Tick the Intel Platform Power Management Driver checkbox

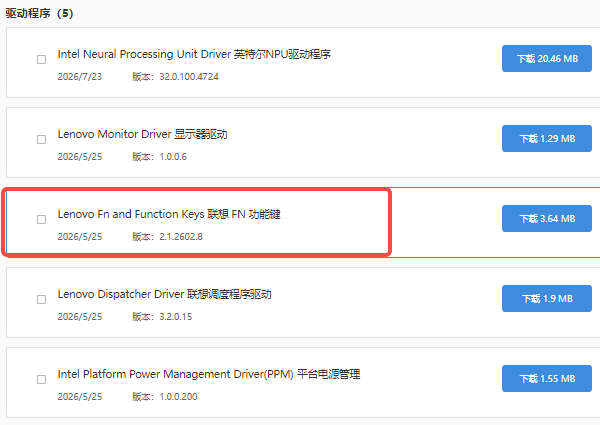[41, 379]
